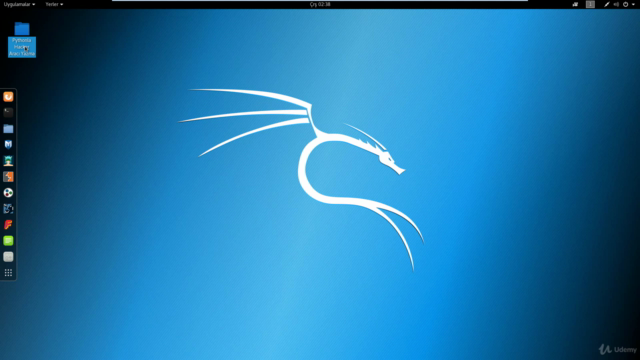Click the network status icon

click(607, 4)
